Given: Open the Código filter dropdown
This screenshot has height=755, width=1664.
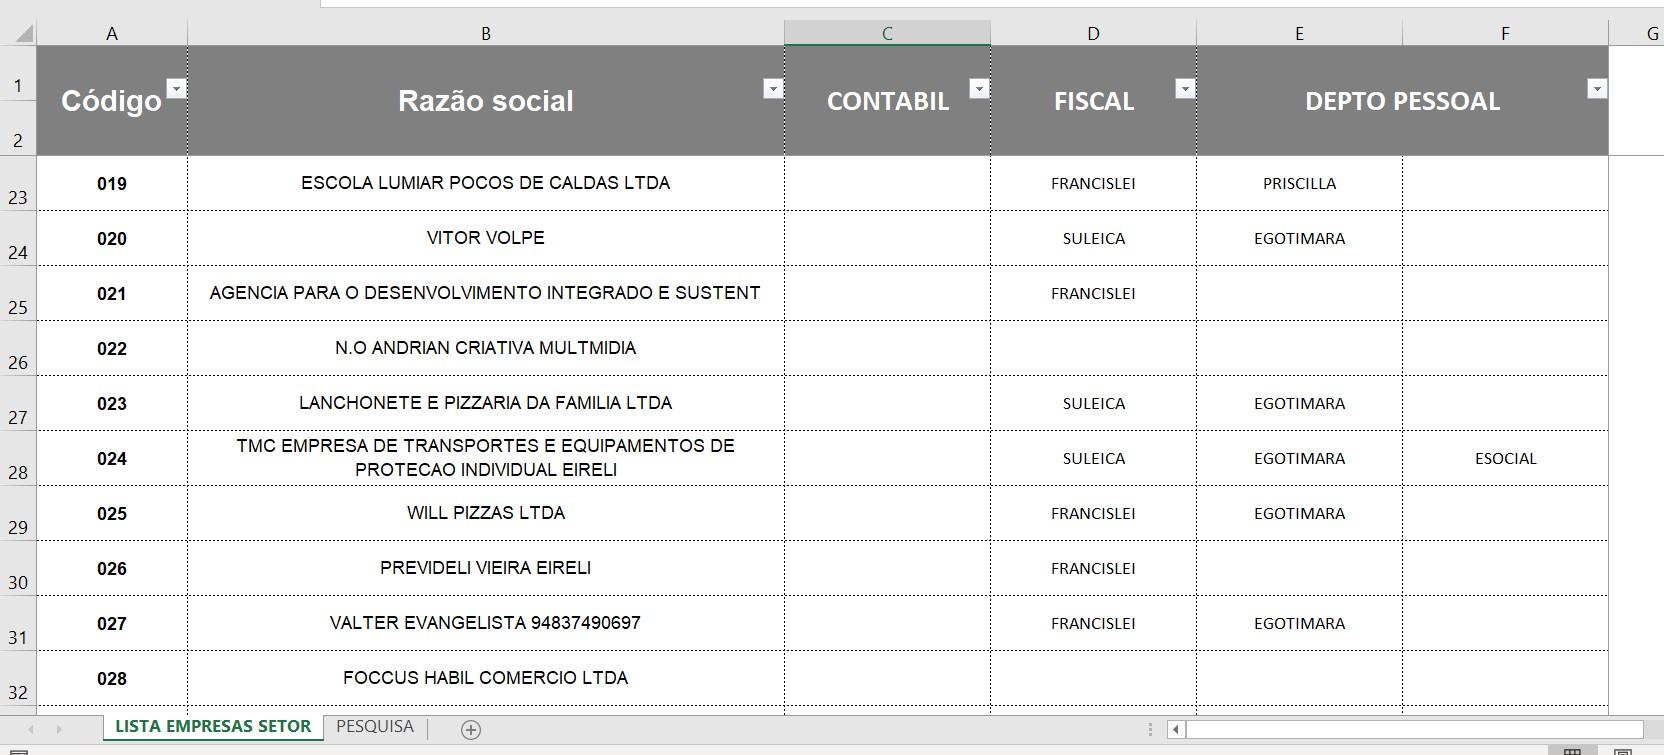Looking at the screenshot, I should [x=176, y=88].
